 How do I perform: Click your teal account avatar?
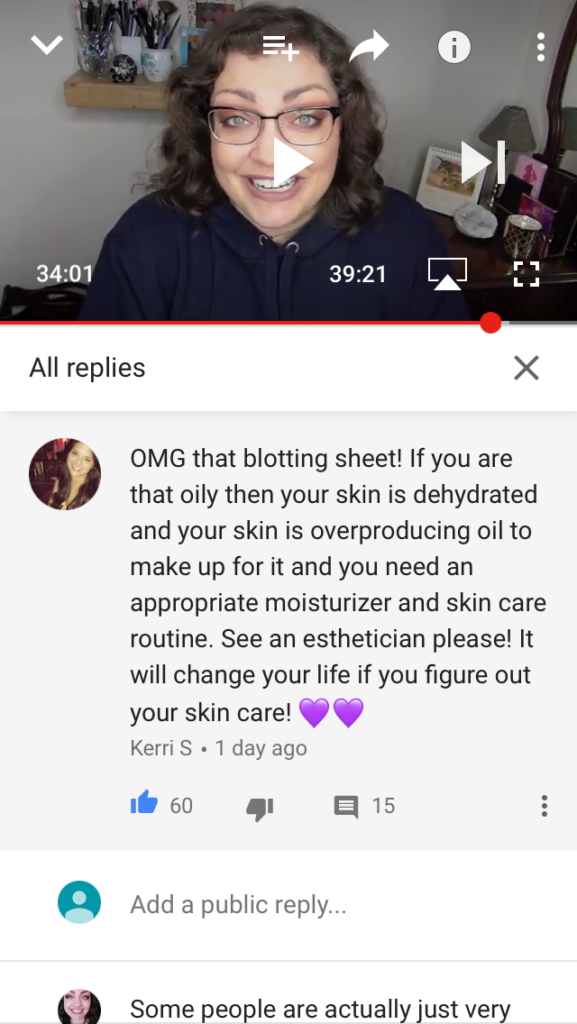(x=80, y=902)
